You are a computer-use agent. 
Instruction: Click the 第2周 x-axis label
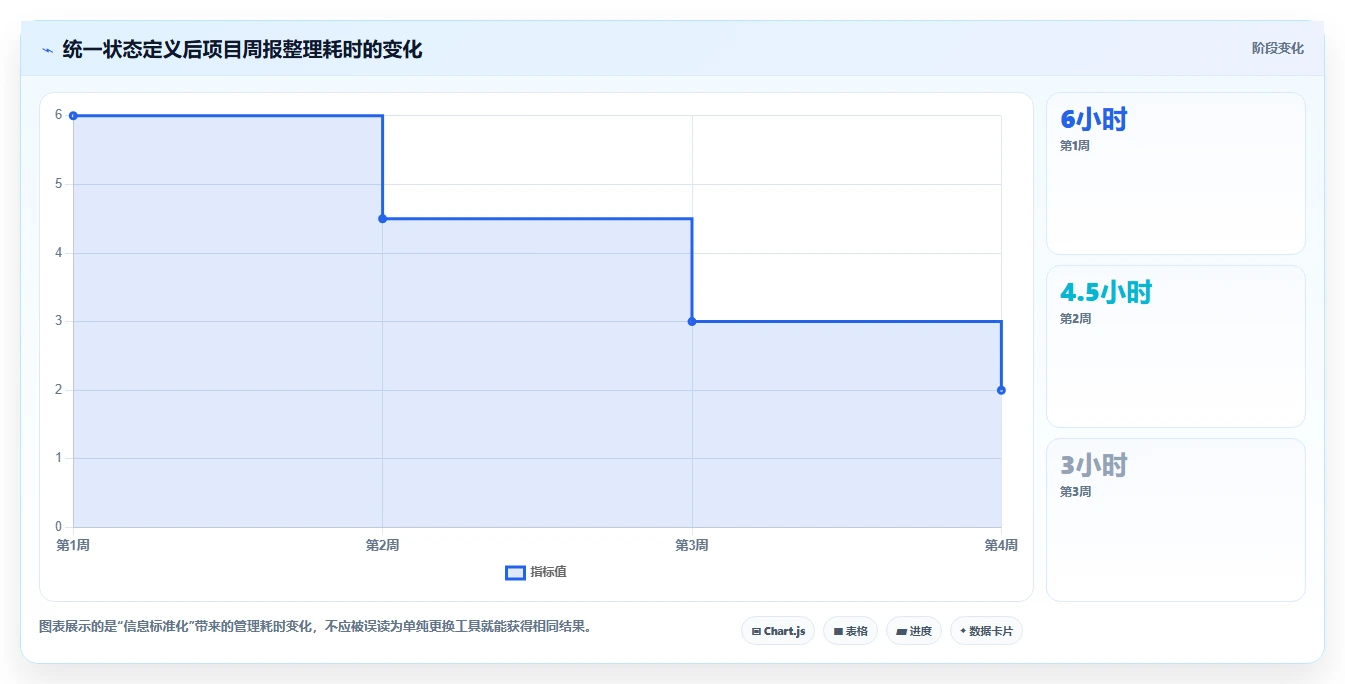click(x=382, y=545)
